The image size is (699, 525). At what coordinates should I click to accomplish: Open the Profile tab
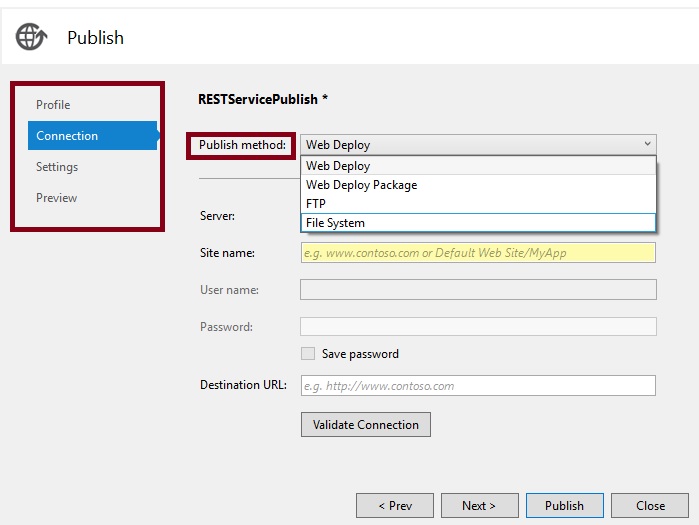coord(53,105)
